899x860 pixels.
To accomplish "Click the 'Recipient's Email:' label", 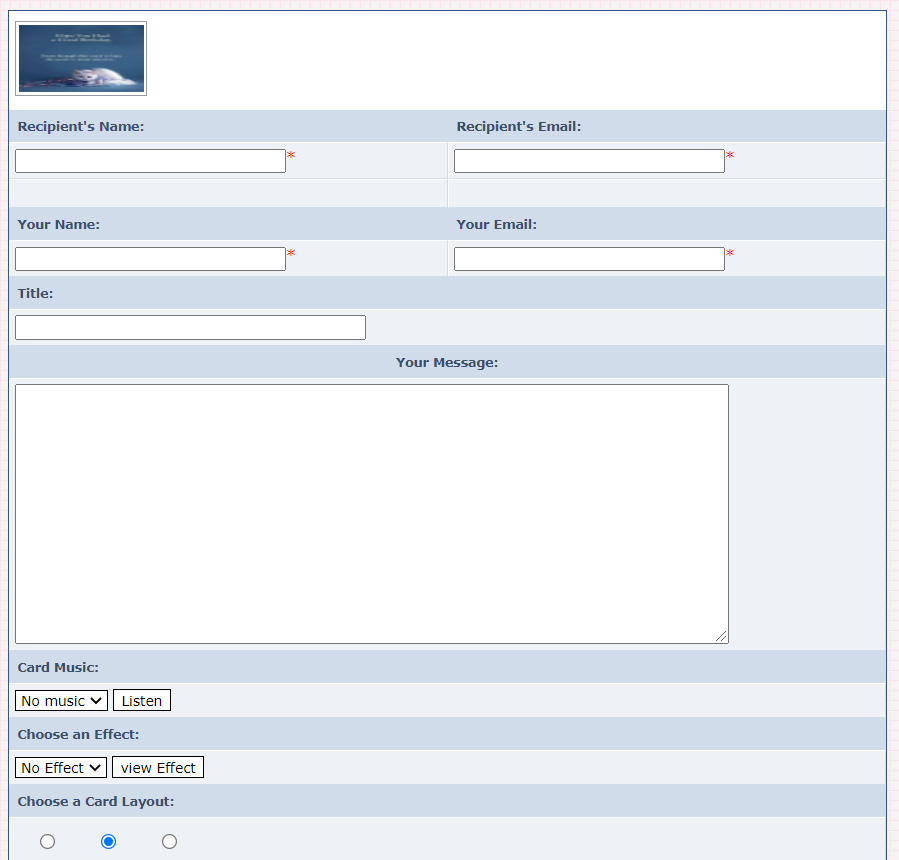I will click(x=519, y=127).
